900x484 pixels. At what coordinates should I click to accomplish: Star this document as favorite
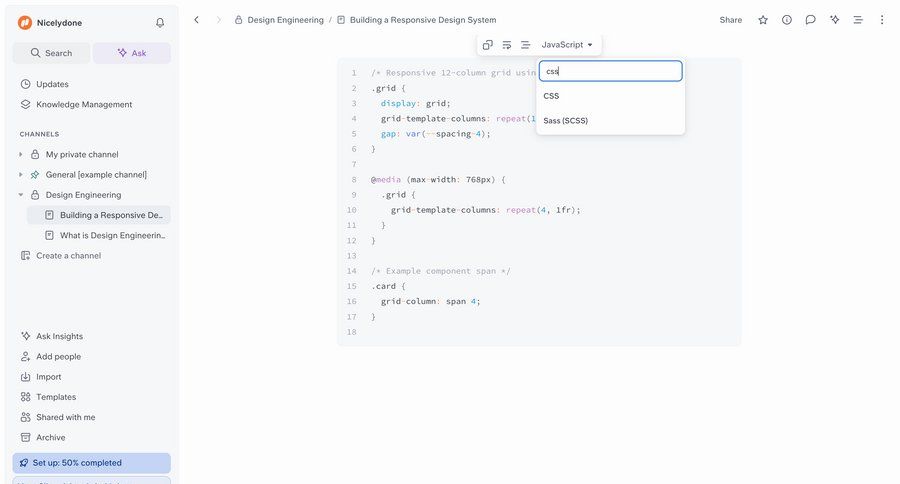point(763,20)
